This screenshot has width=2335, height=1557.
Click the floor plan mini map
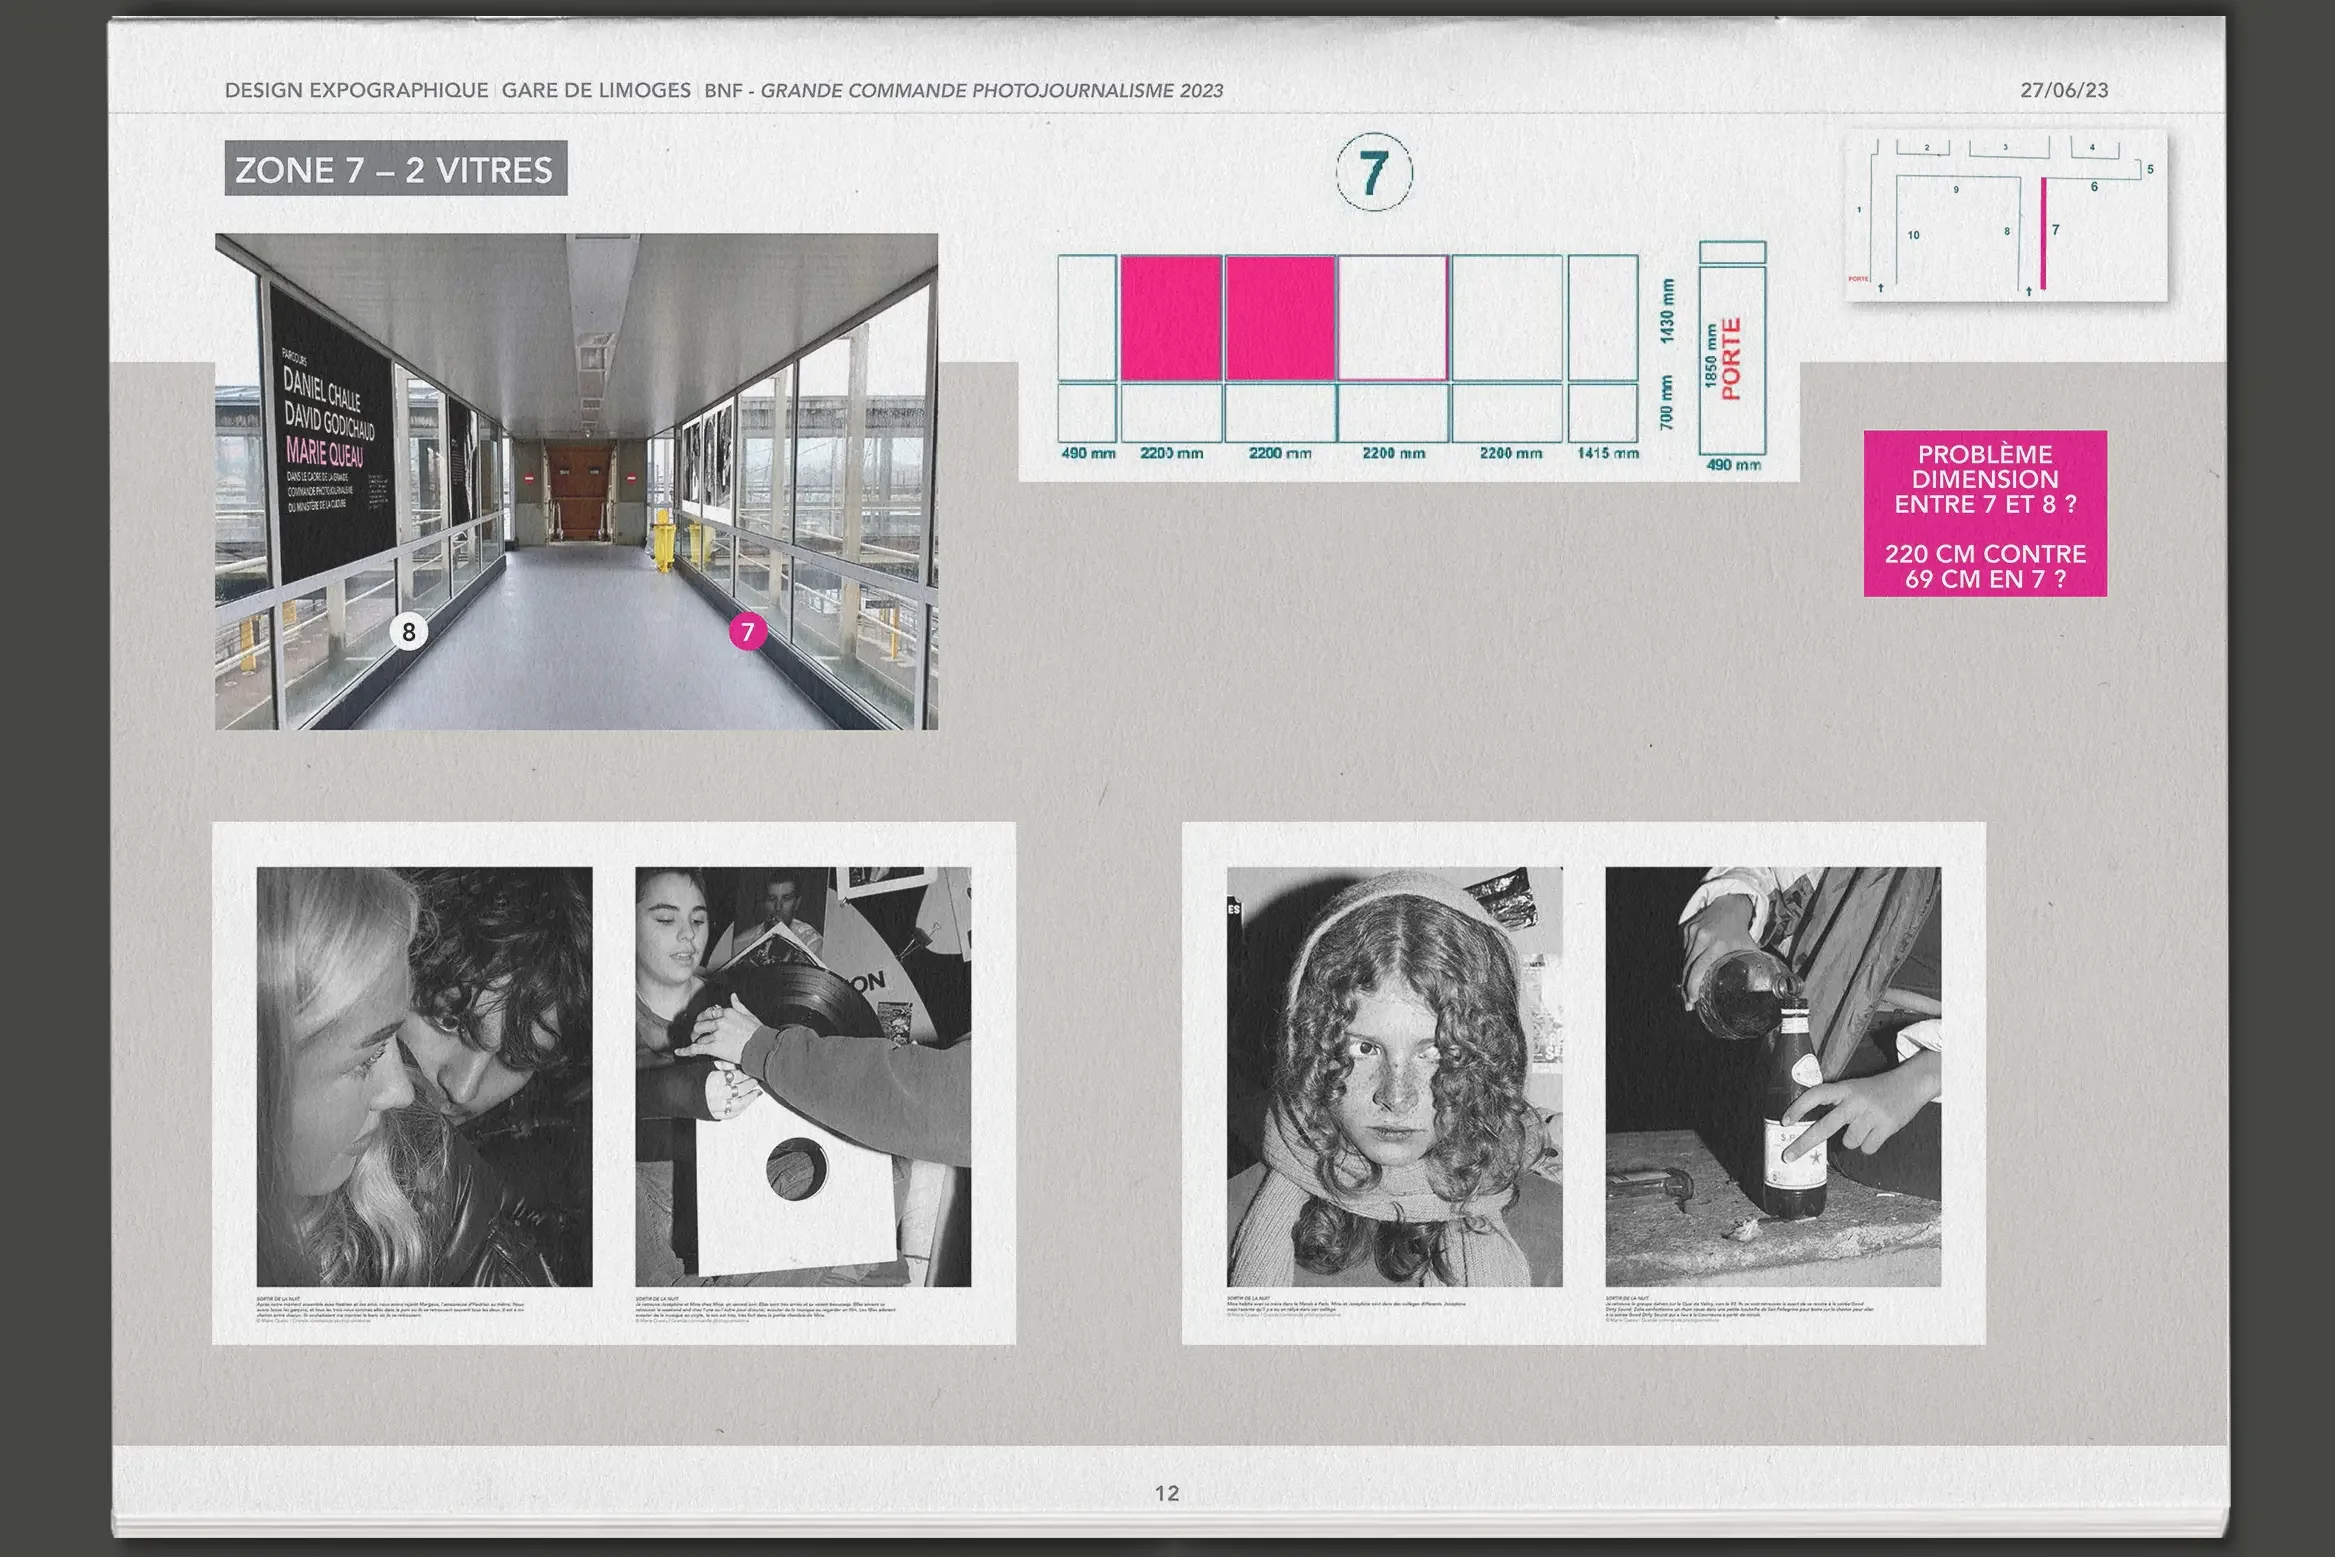[x=2005, y=215]
